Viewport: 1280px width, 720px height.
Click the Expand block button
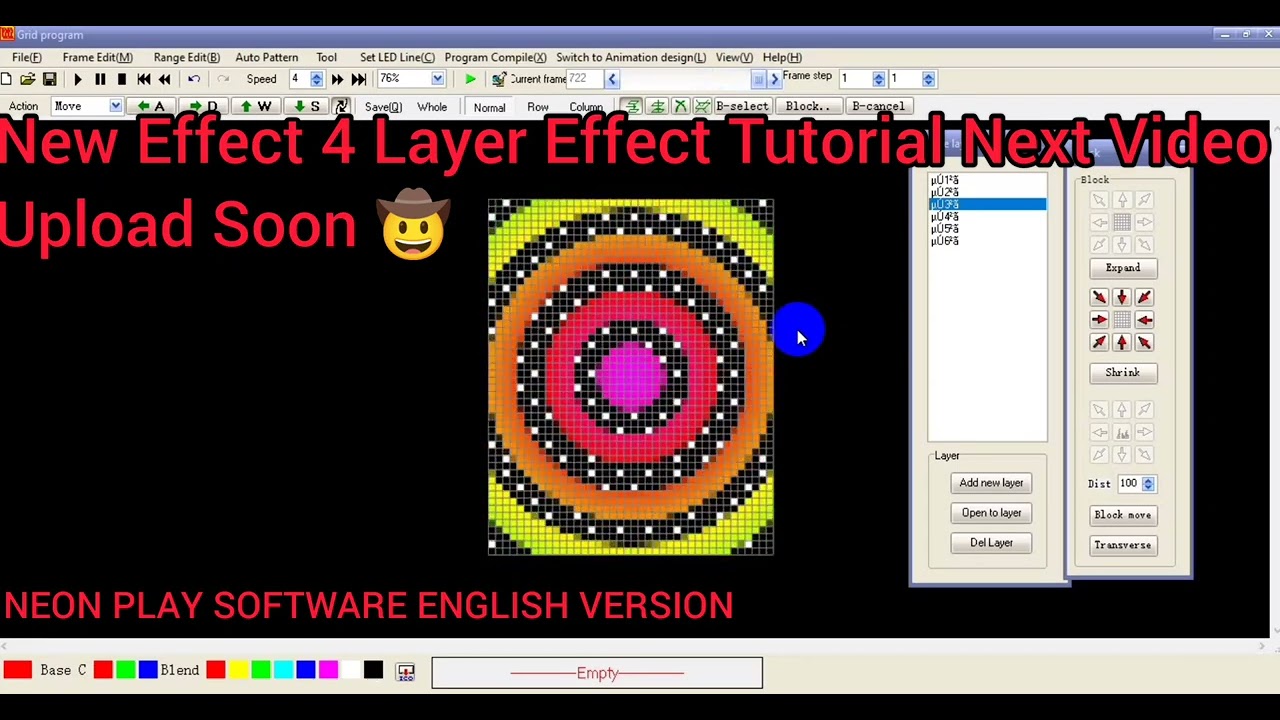point(1122,268)
